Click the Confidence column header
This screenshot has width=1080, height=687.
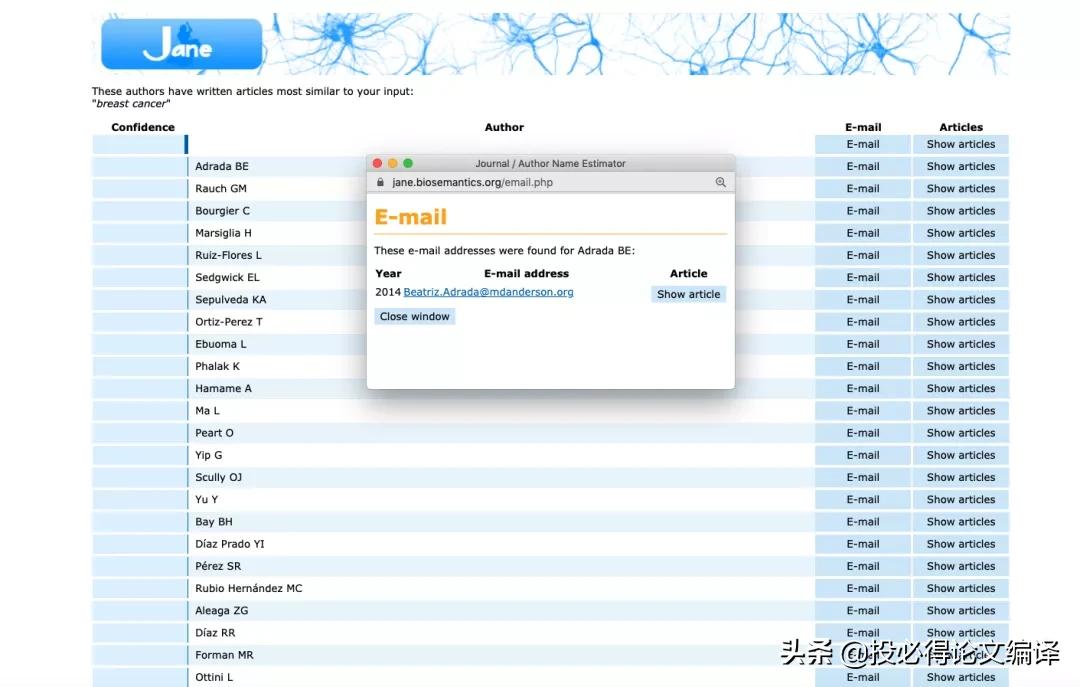point(143,127)
